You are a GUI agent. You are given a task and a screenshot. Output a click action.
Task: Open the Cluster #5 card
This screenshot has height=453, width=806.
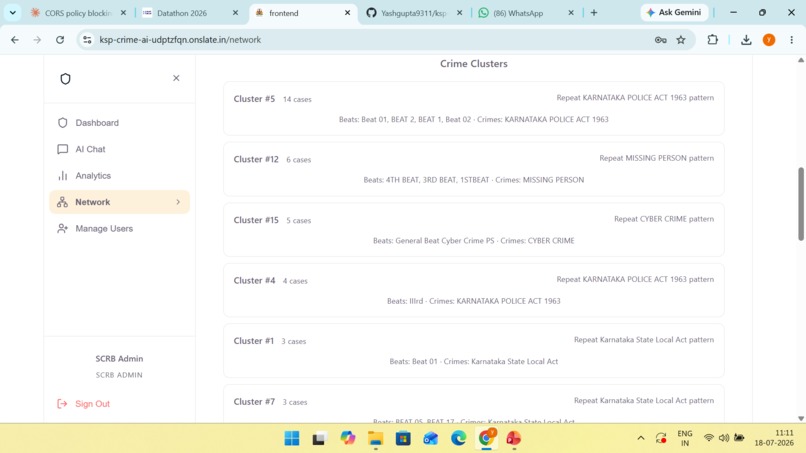tap(473, 108)
